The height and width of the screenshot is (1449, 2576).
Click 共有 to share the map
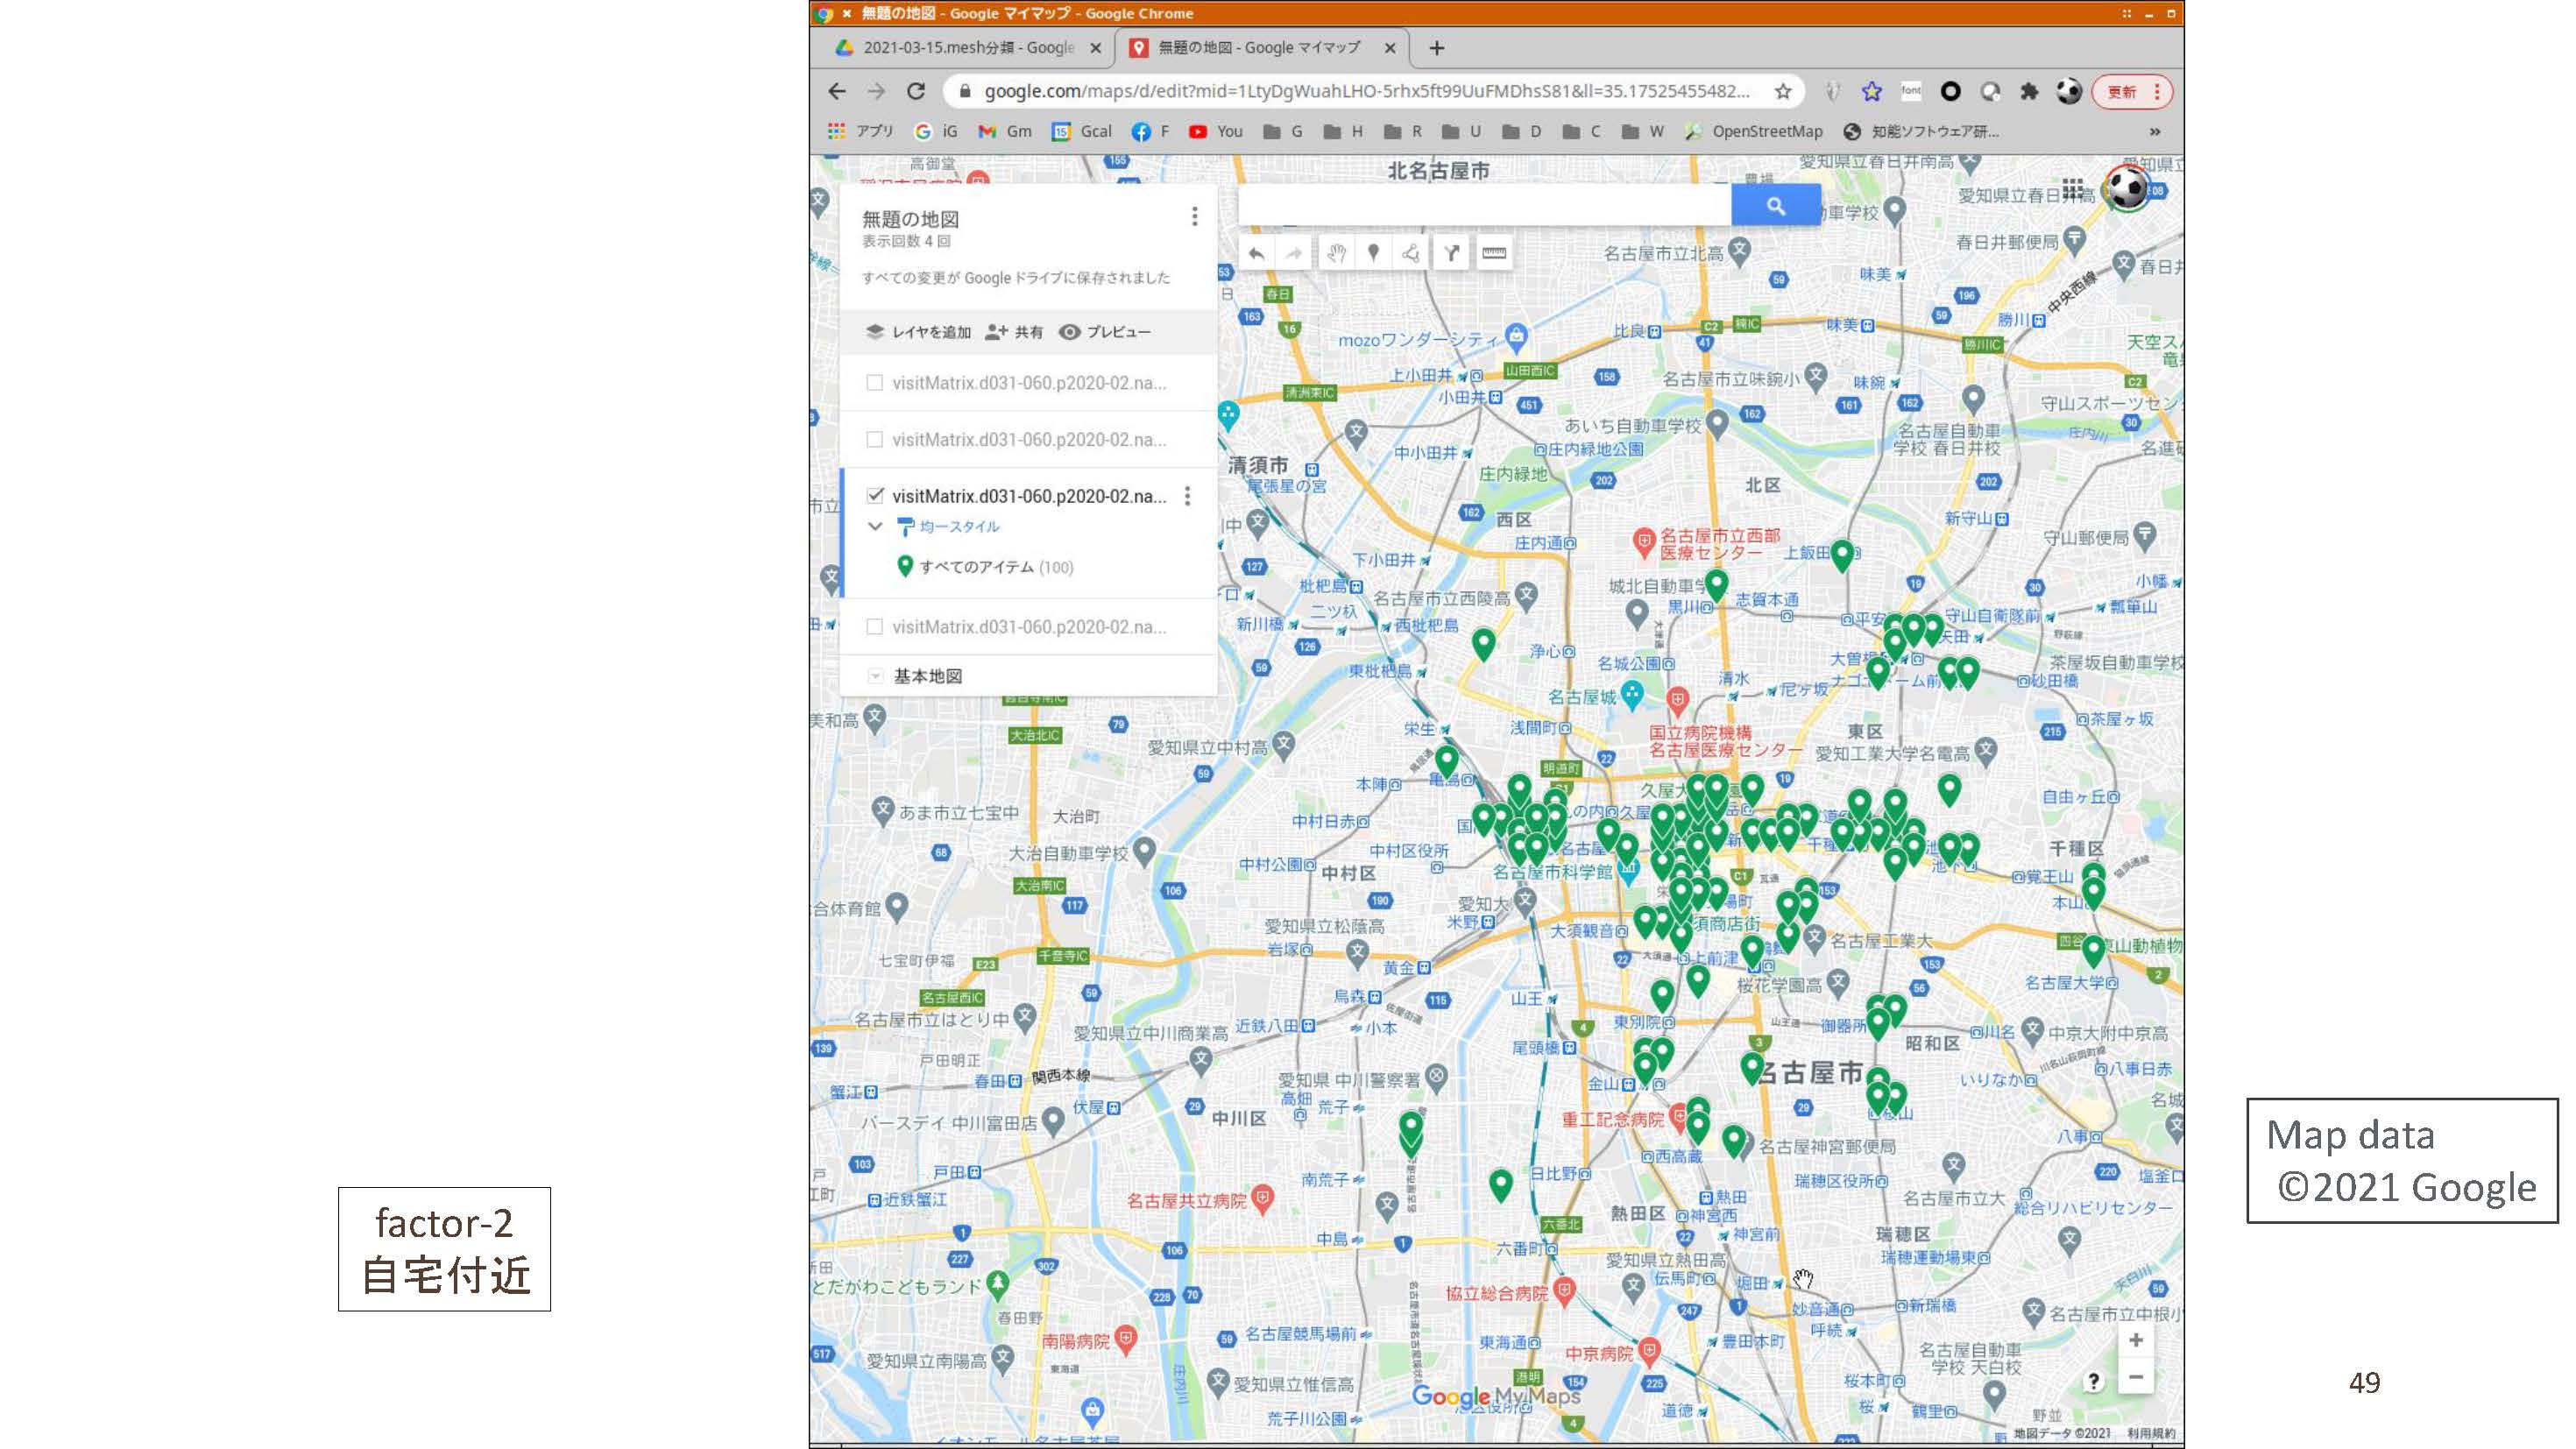[1014, 332]
